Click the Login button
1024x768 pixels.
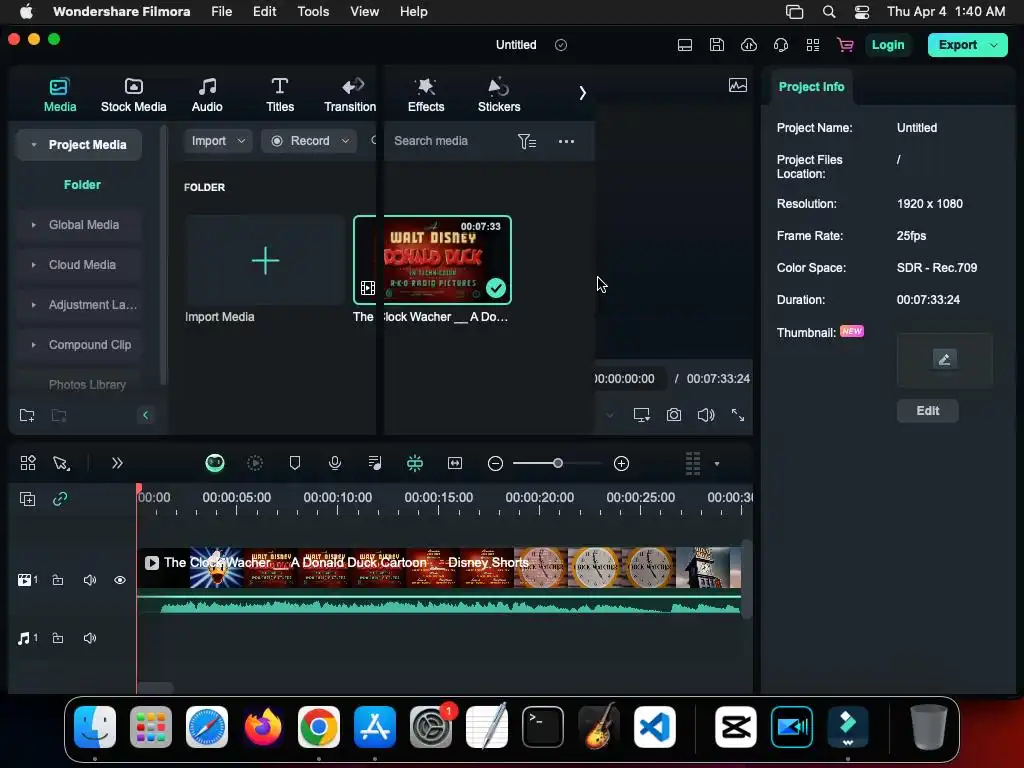tap(888, 45)
